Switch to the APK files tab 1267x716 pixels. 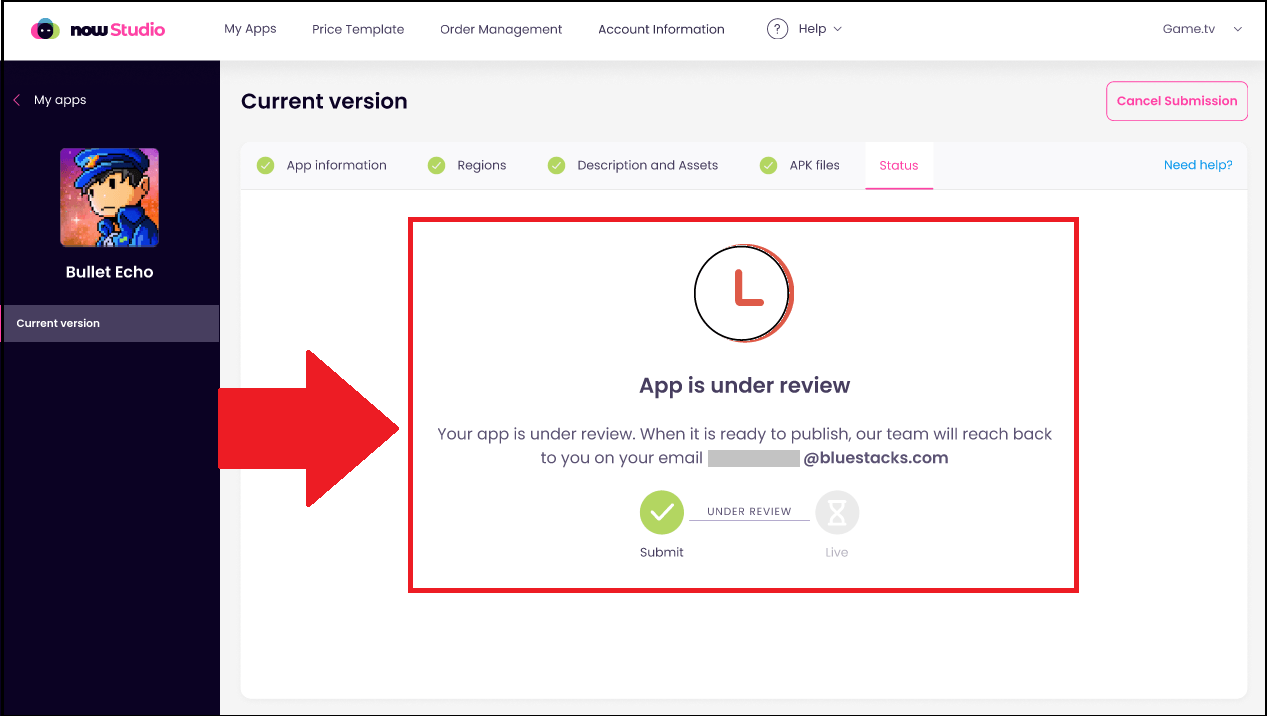pos(814,165)
